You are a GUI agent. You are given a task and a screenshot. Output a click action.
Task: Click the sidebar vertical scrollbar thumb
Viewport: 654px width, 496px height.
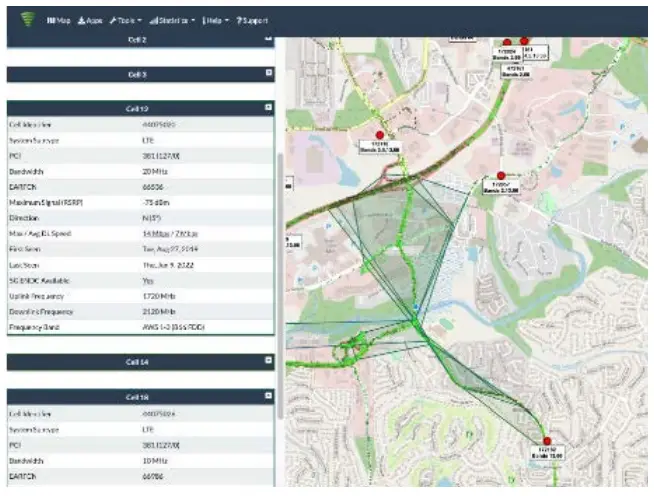(280, 286)
